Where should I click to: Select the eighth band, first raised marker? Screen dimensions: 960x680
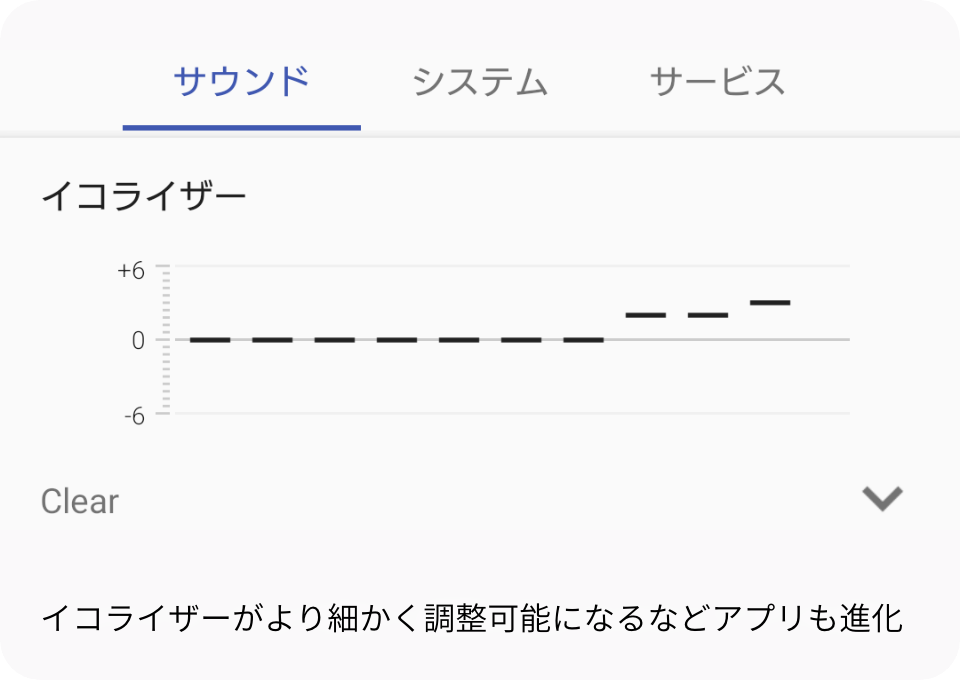646,315
